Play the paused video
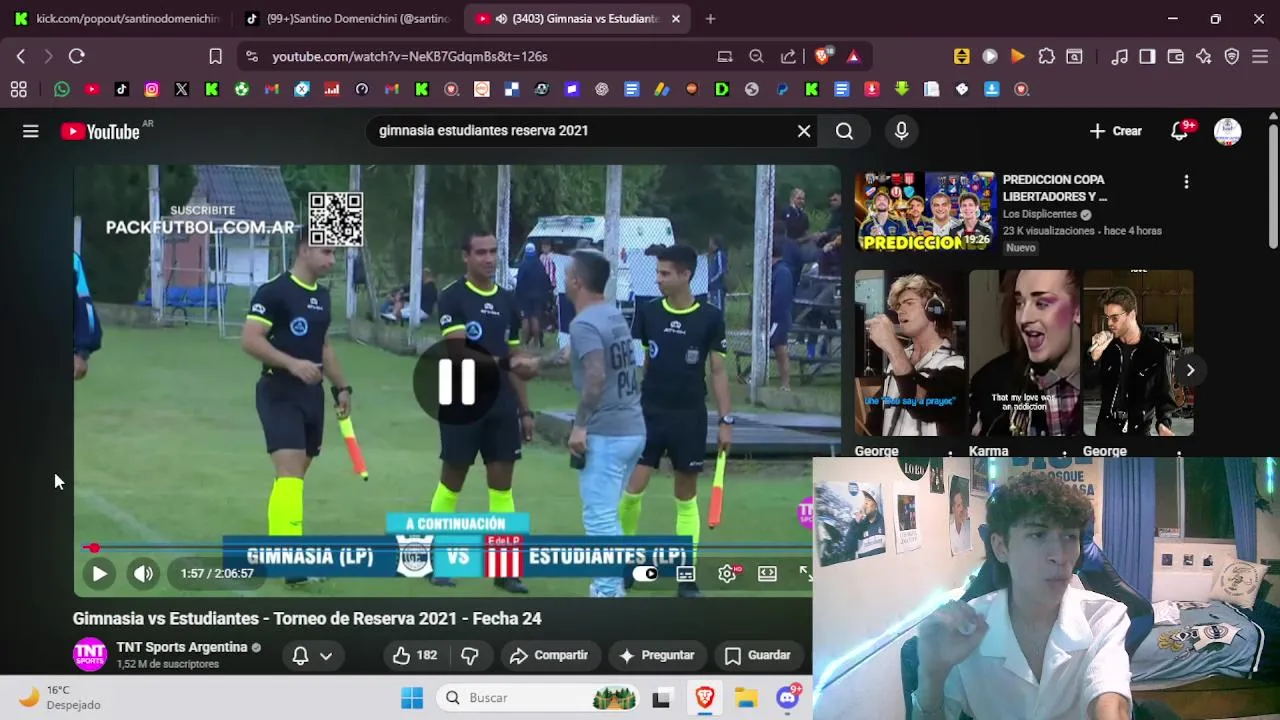The image size is (1280, 720). 99,573
